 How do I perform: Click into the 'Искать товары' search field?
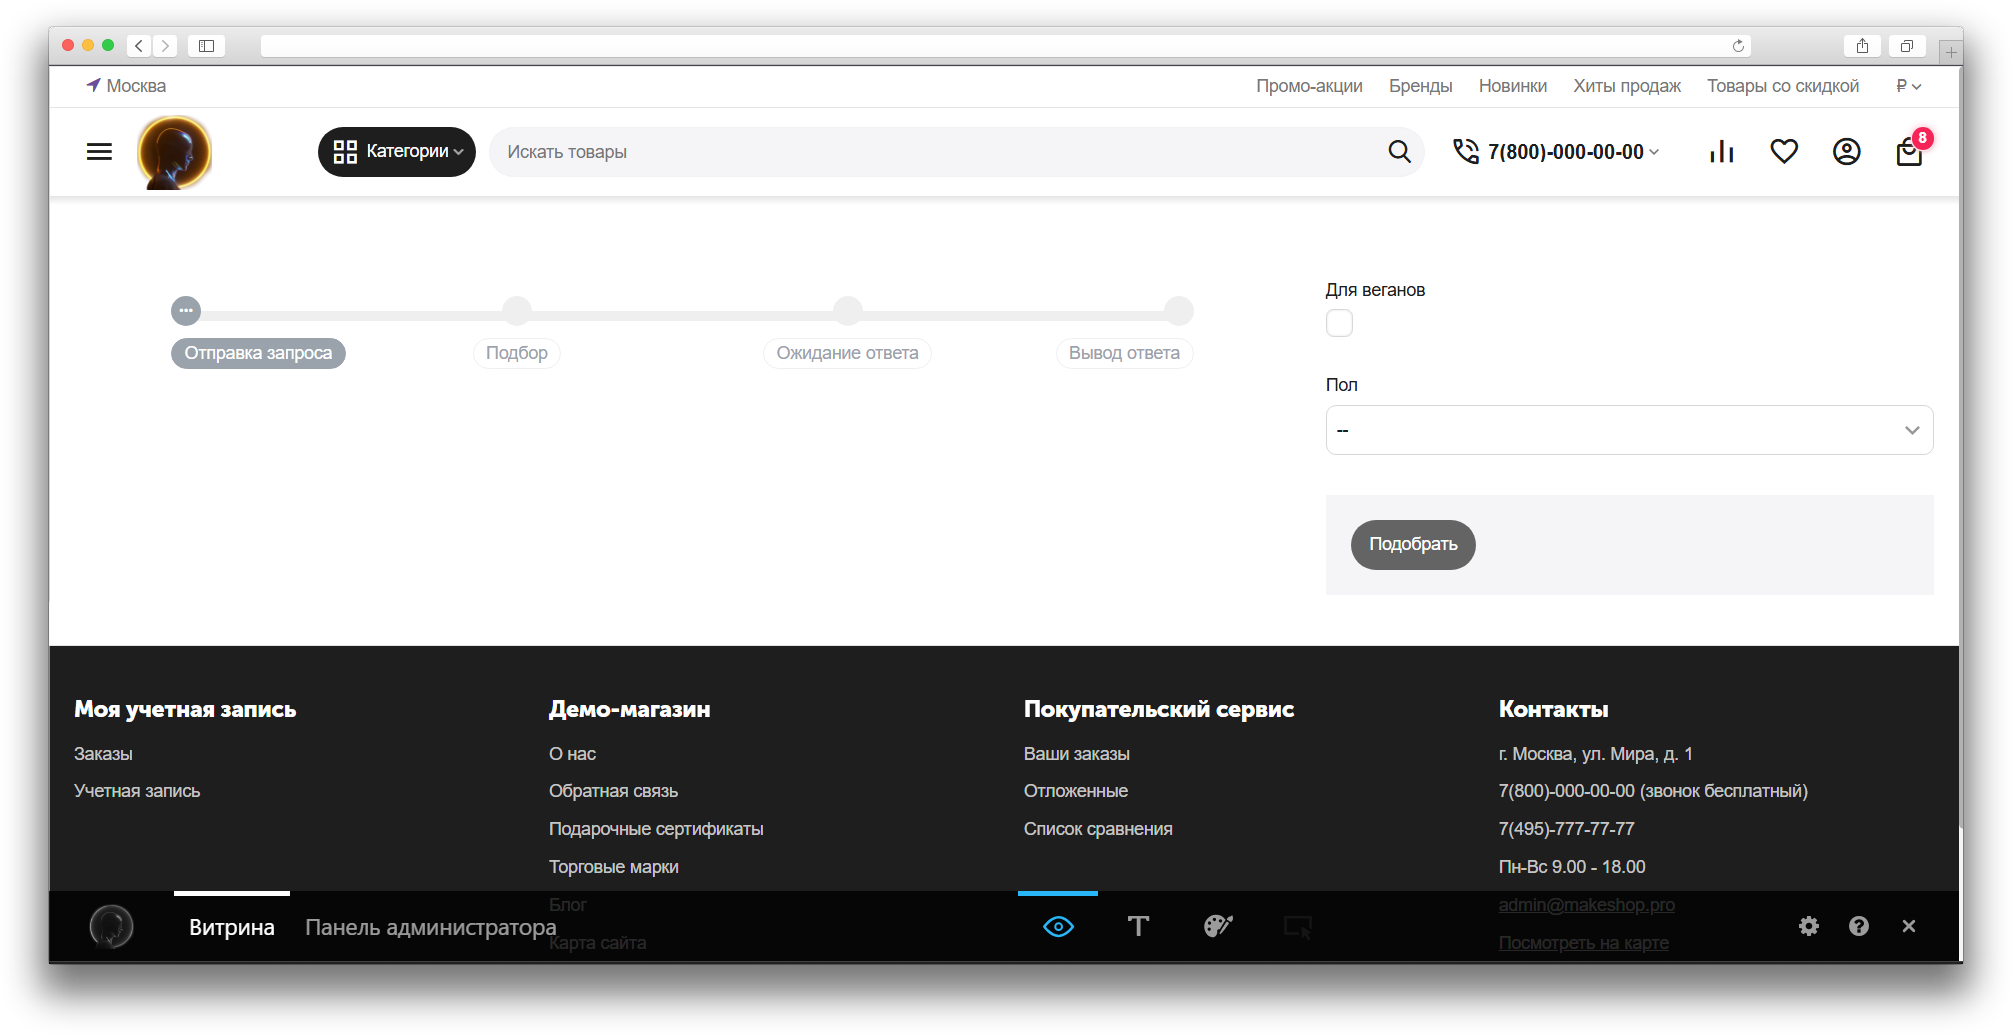tap(930, 152)
